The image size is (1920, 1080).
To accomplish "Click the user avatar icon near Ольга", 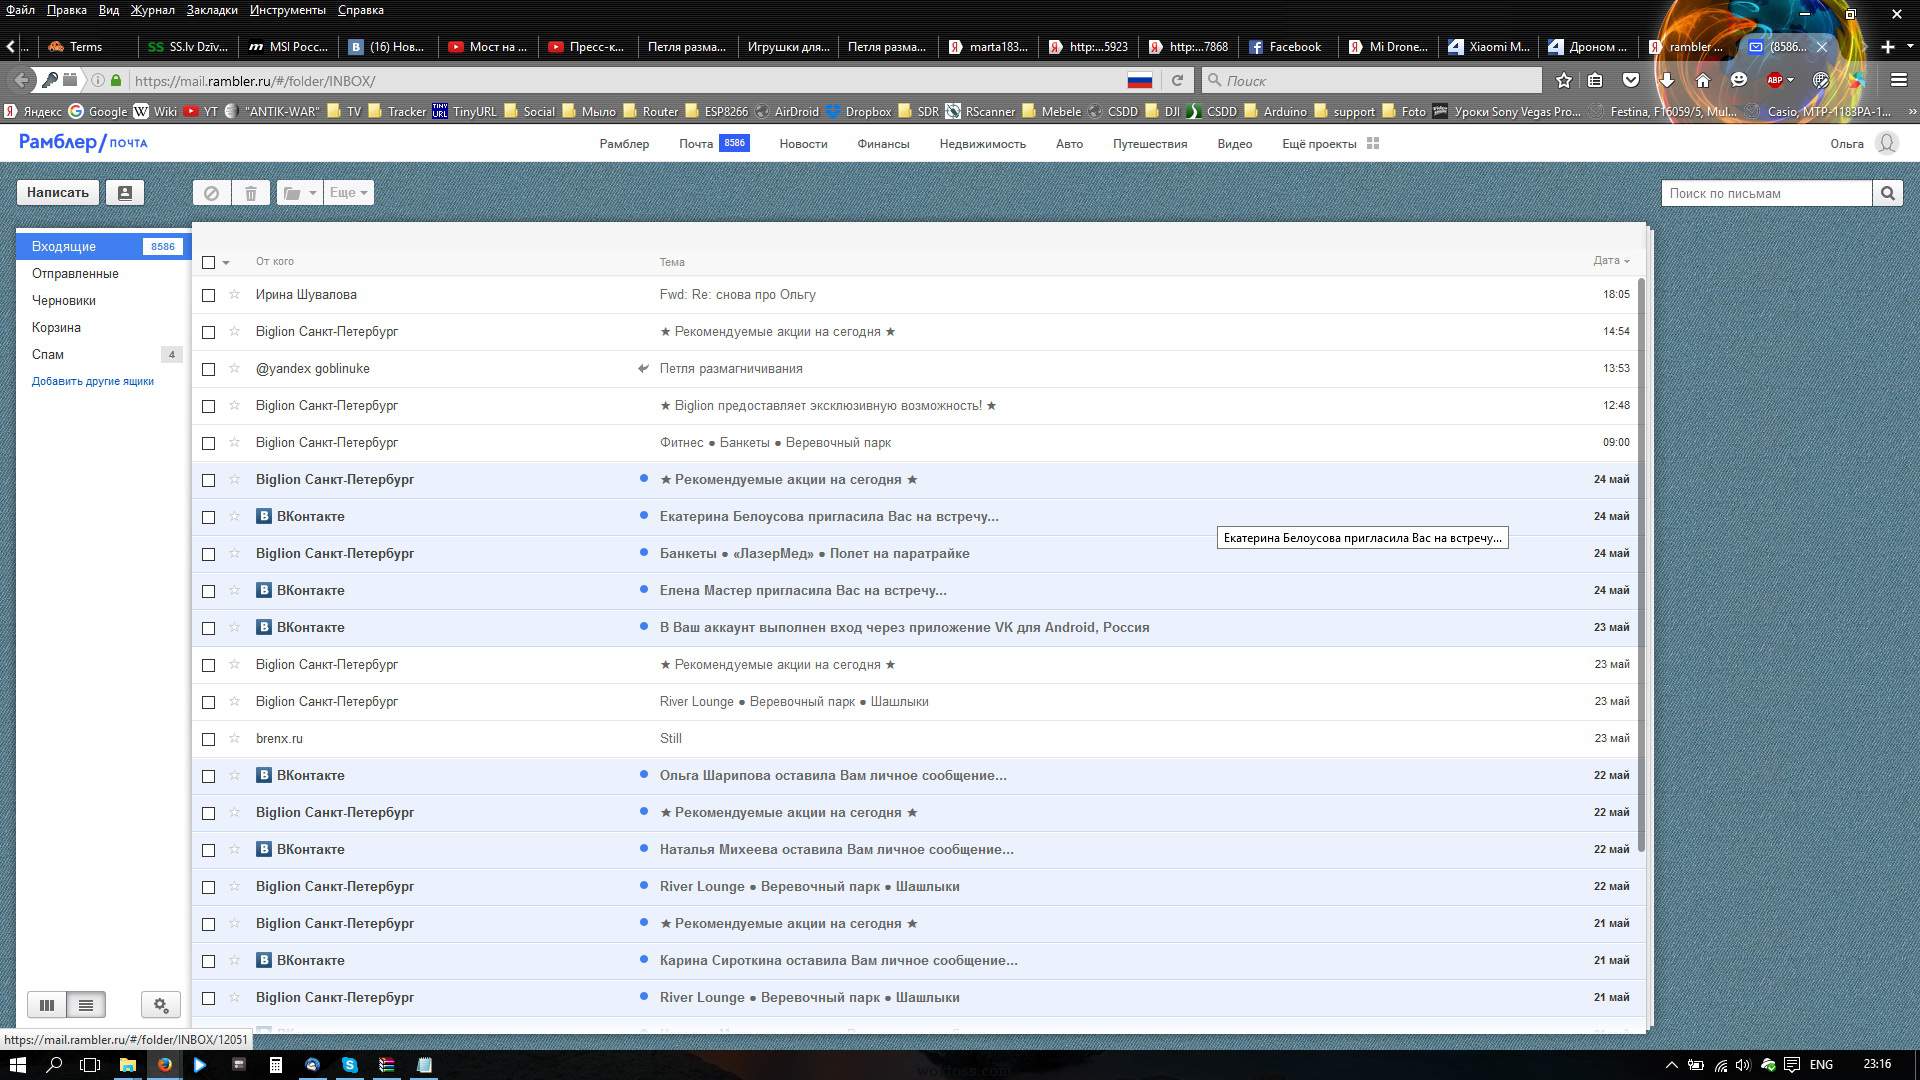I will pos(1886,144).
